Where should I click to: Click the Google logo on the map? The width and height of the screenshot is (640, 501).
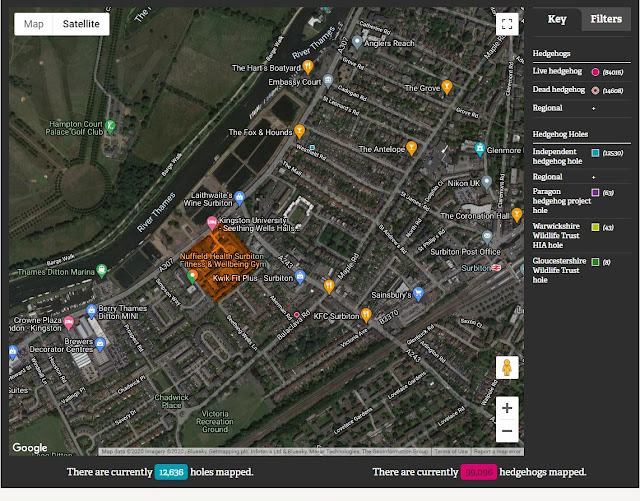(30, 448)
